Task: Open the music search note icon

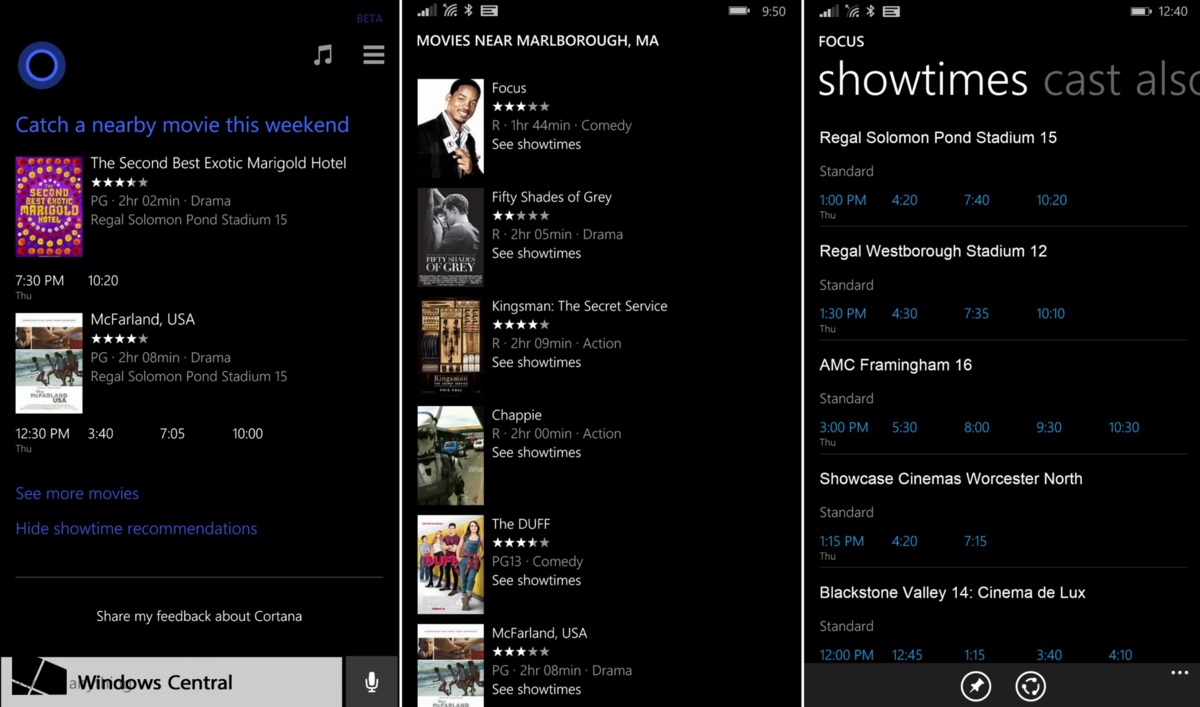Action: (x=323, y=55)
